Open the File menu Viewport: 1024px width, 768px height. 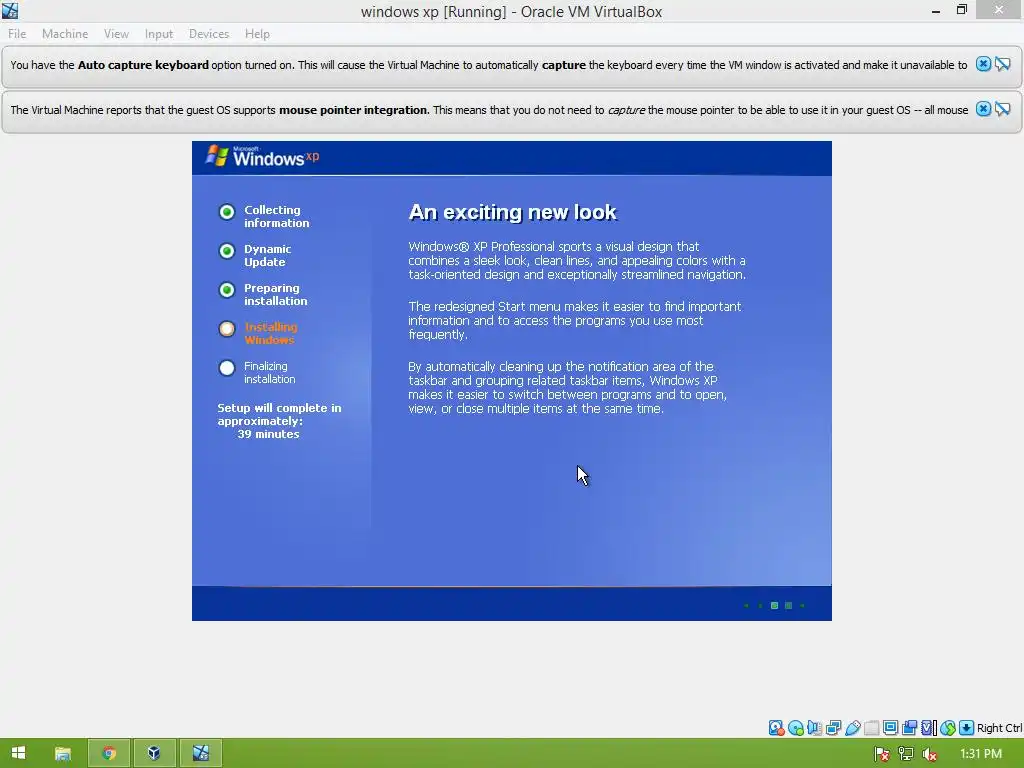pos(17,34)
